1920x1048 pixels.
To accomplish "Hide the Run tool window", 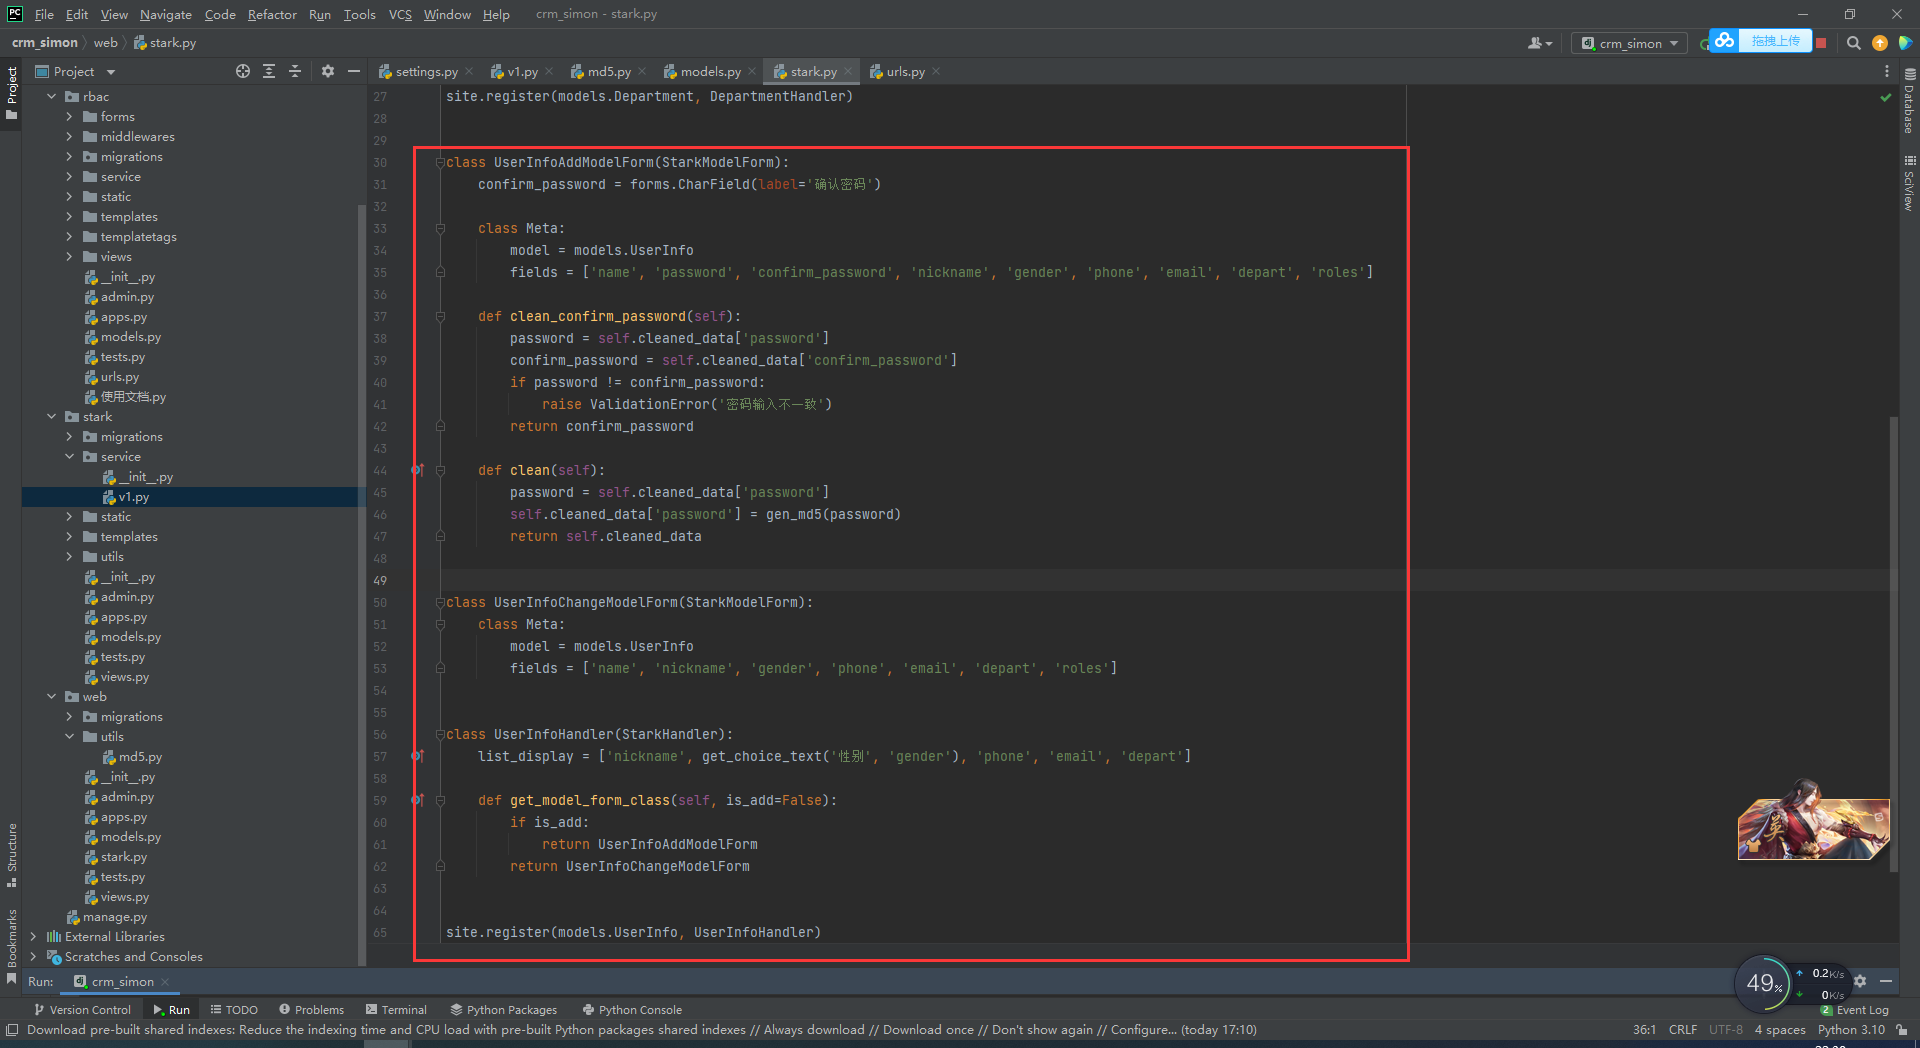I will tap(1886, 981).
